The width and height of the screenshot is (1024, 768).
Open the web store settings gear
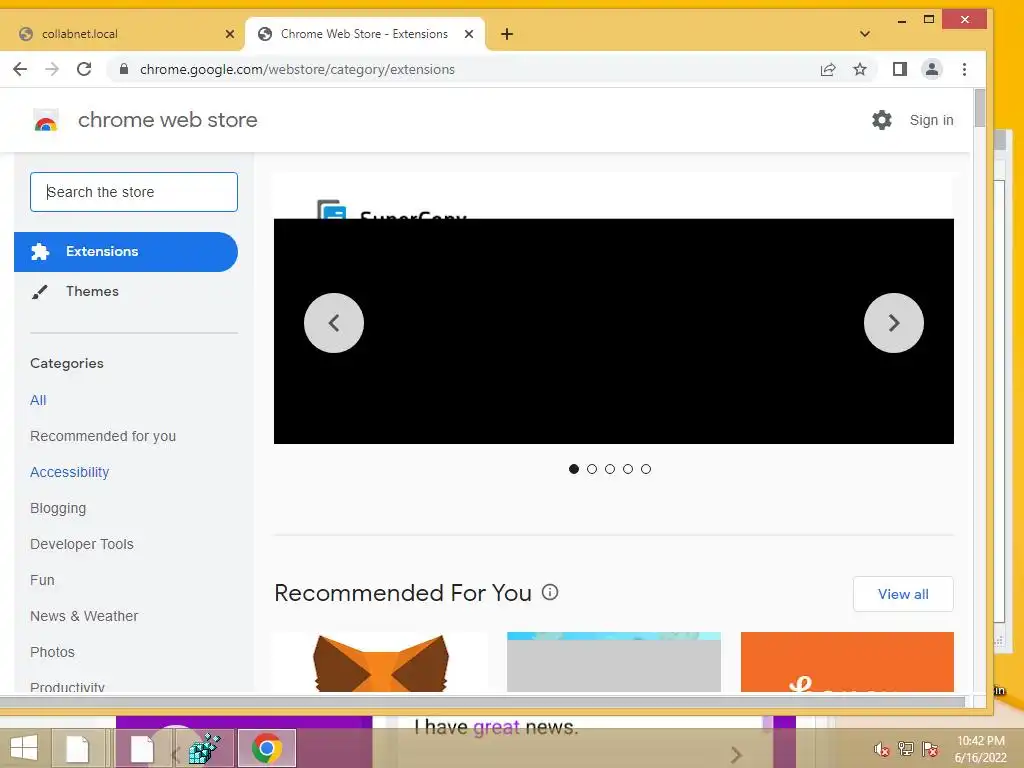(x=882, y=120)
